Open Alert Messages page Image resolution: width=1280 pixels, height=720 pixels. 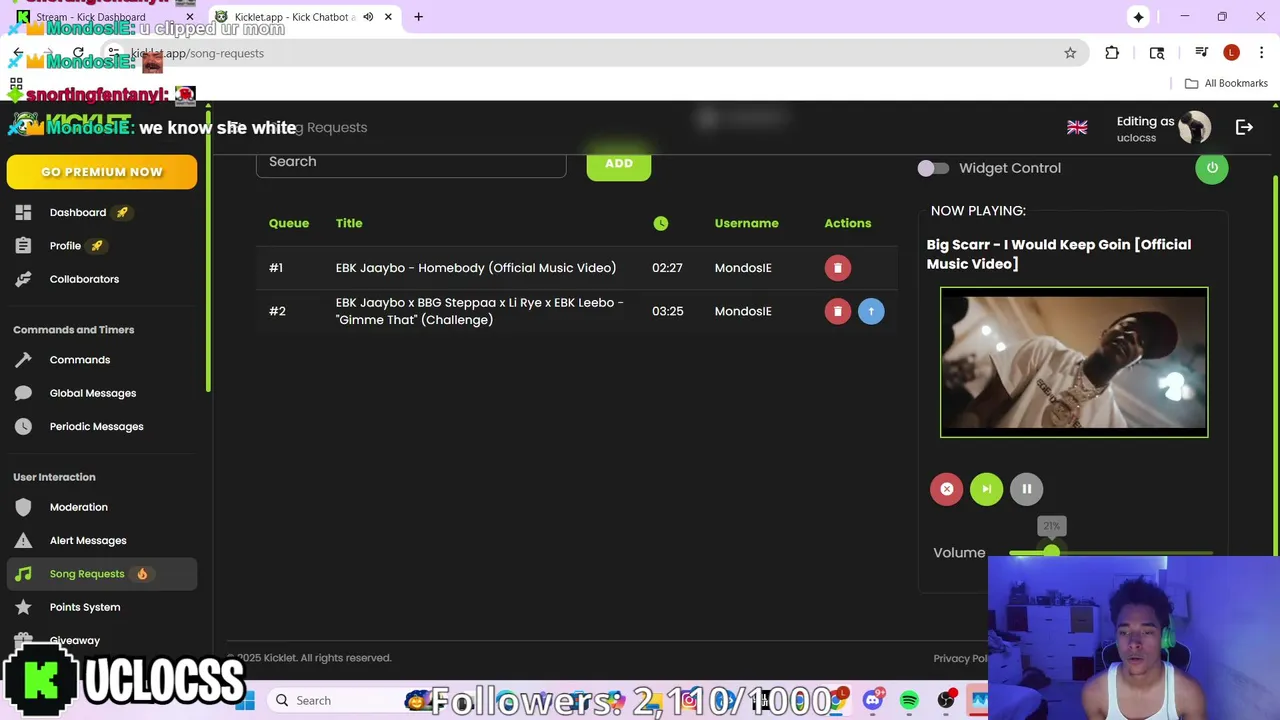point(88,541)
